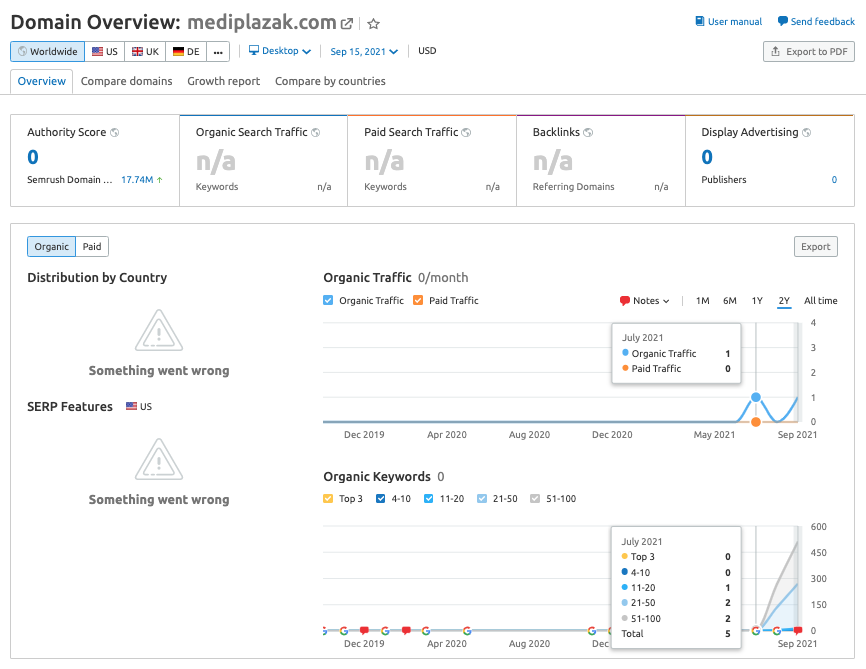The height and width of the screenshot is (669, 866).
Task: Click the blue July 2021 organic traffic point
Action: [756, 397]
